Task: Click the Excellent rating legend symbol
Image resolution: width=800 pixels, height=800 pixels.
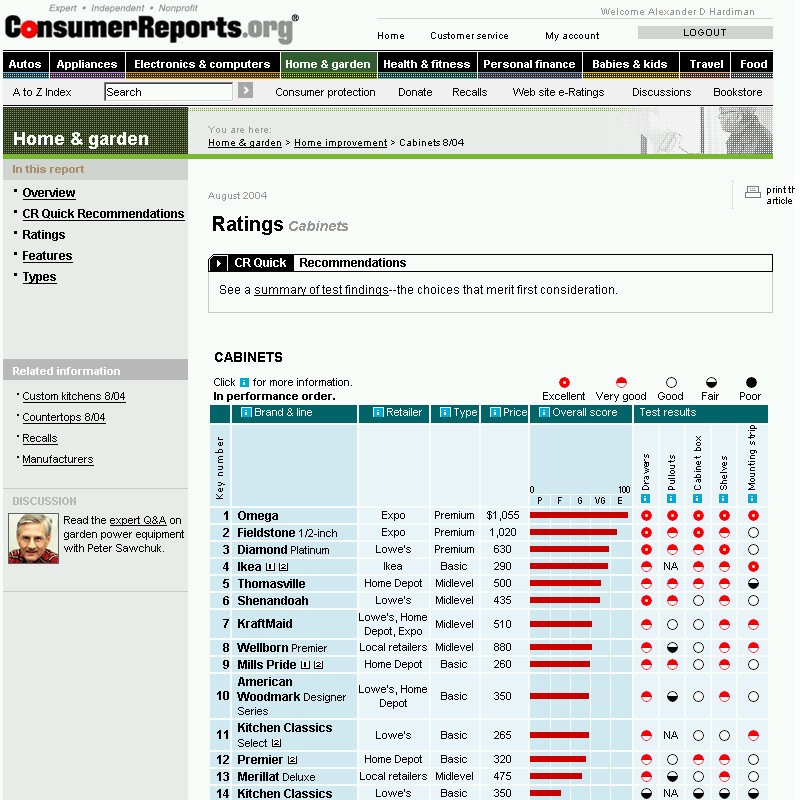Action: (x=564, y=383)
